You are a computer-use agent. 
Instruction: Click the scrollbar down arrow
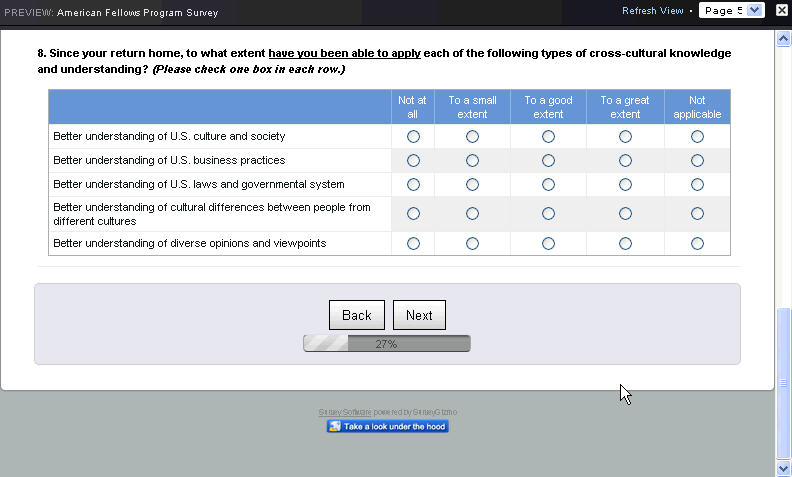[x=784, y=467]
